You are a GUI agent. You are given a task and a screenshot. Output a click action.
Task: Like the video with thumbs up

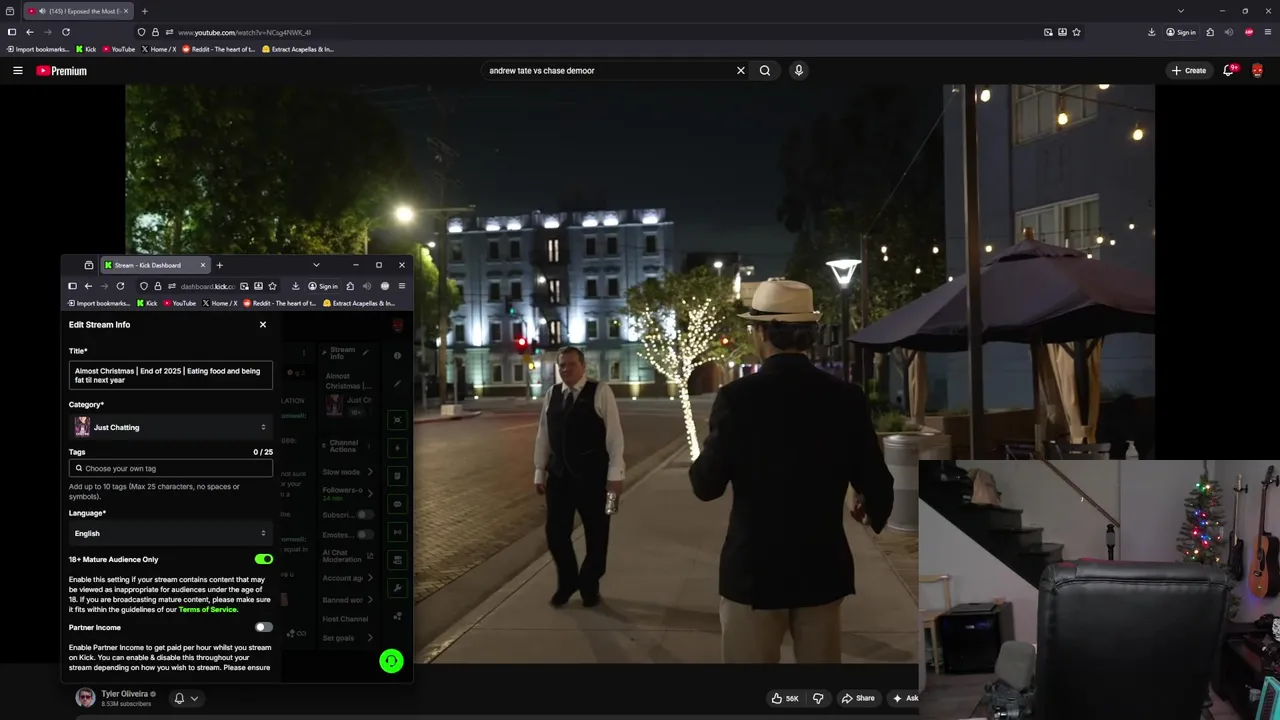[x=785, y=698]
